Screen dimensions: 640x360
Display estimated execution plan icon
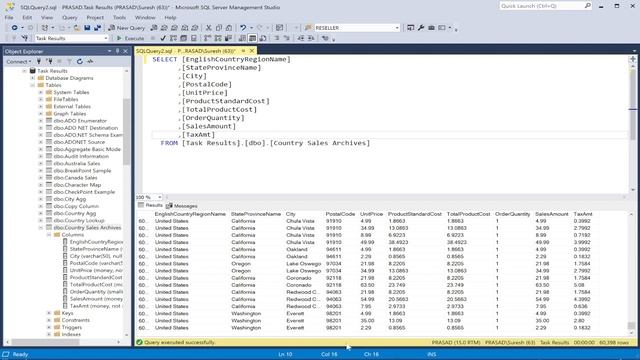(173, 38)
